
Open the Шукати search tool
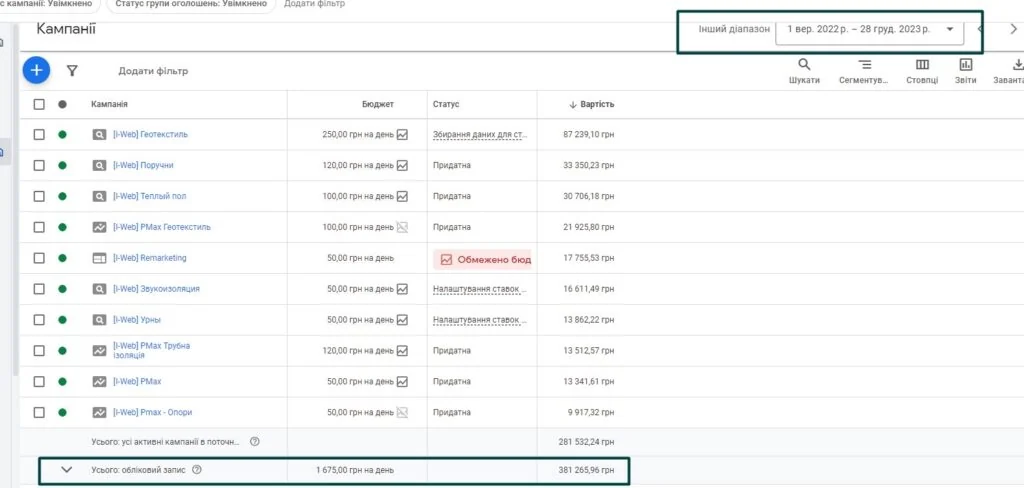804,71
